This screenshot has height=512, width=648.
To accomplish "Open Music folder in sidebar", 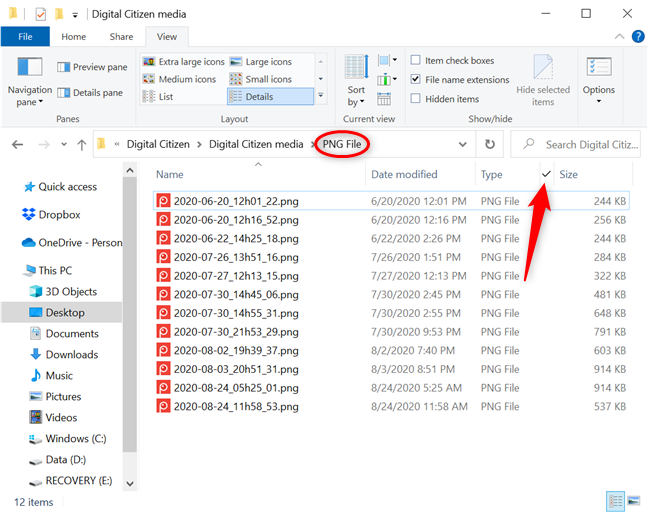I will (51, 376).
